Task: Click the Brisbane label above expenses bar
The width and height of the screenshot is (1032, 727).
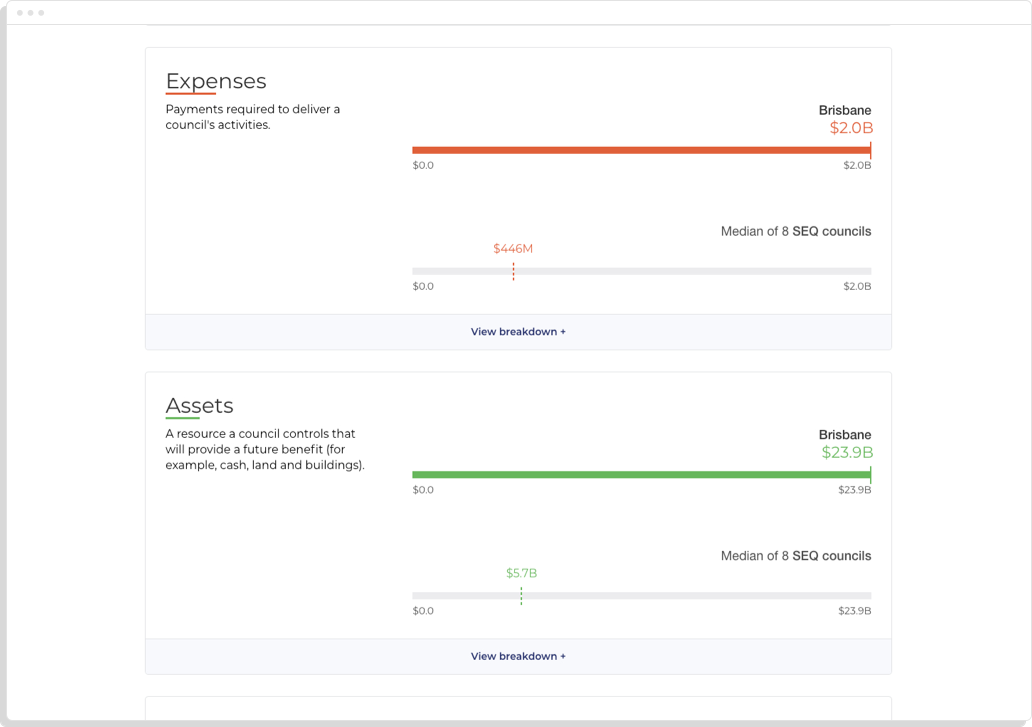Action: tap(845, 110)
